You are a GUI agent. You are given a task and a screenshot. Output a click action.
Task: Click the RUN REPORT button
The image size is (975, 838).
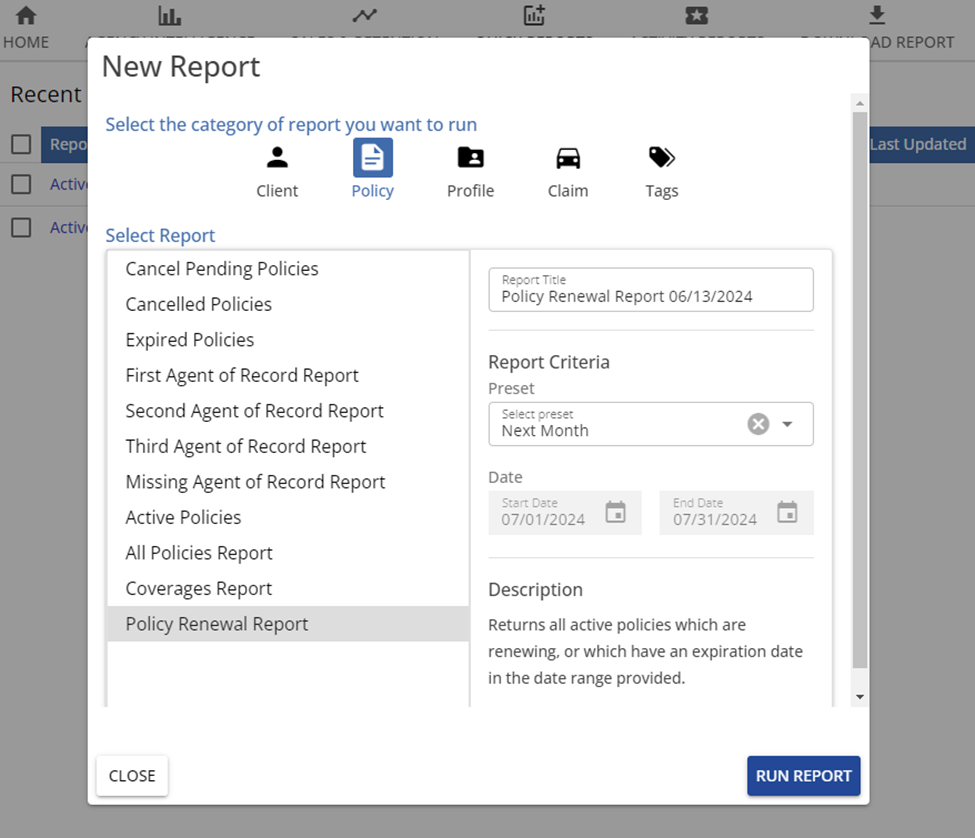point(803,775)
